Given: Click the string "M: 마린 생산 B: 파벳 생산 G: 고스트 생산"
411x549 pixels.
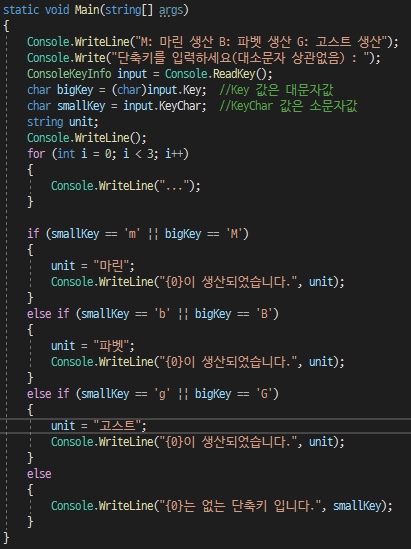Looking at the screenshot, I should click(261, 42).
